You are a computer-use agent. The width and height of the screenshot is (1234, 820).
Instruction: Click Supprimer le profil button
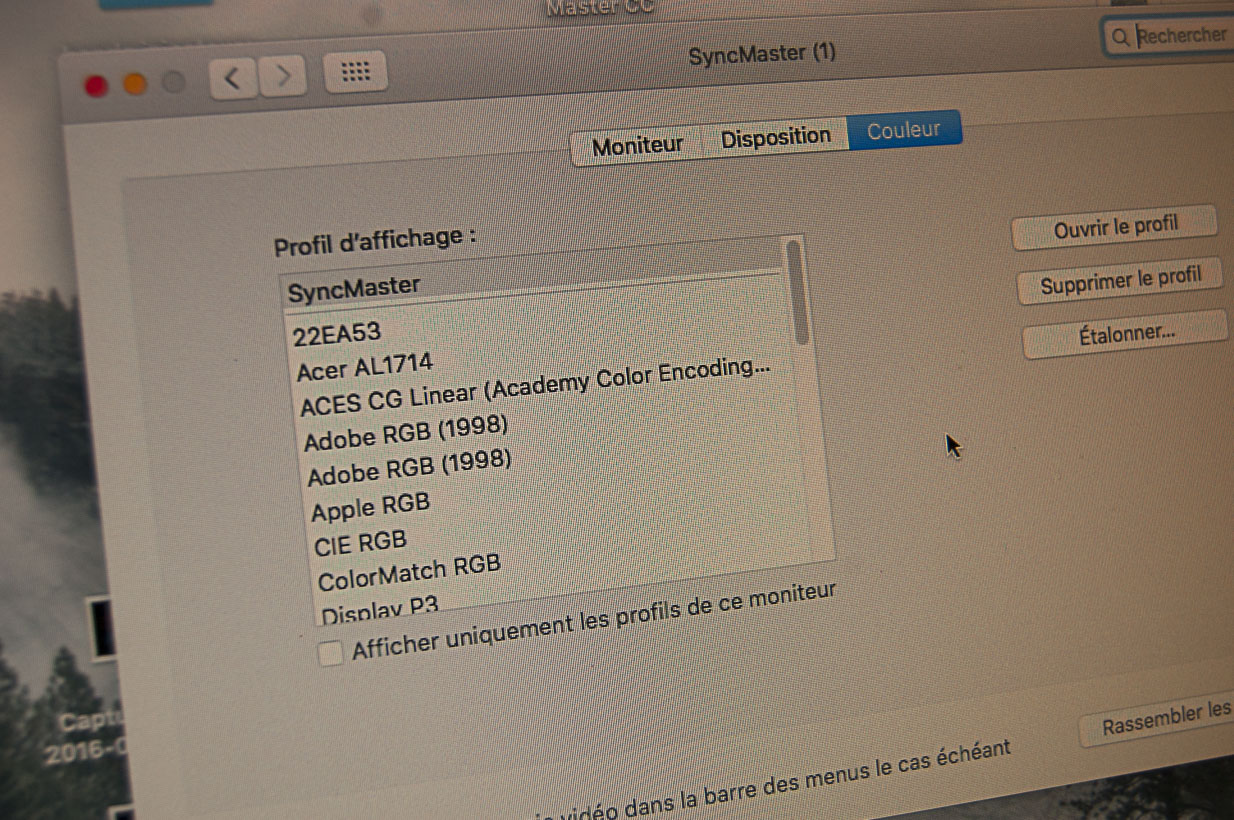[x=1120, y=281]
